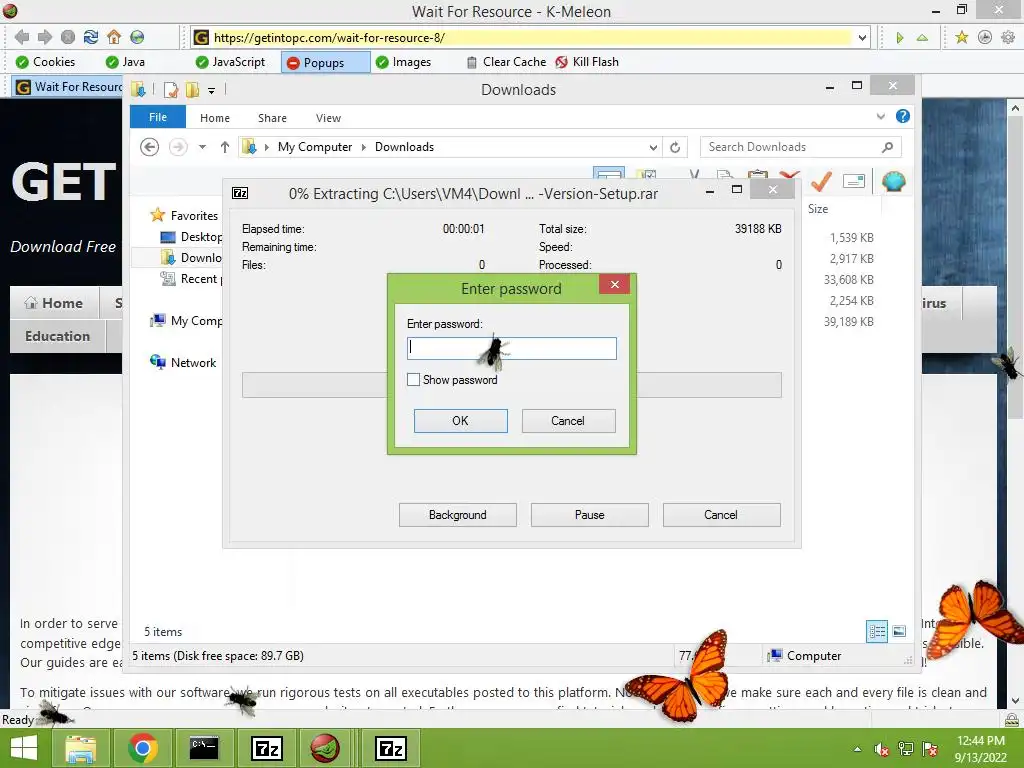Switch to details view icon
This screenshot has height=768, width=1024.
click(x=877, y=631)
